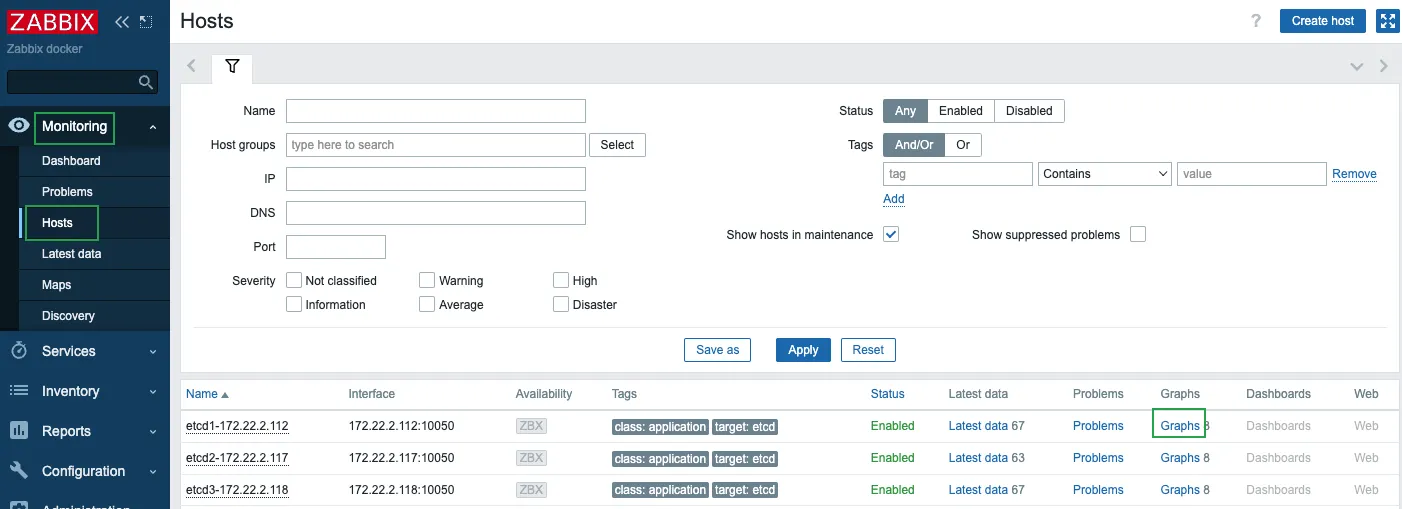Focus the tag name input field
This screenshot has width=1402, height=509.
[x=958, y=174]
